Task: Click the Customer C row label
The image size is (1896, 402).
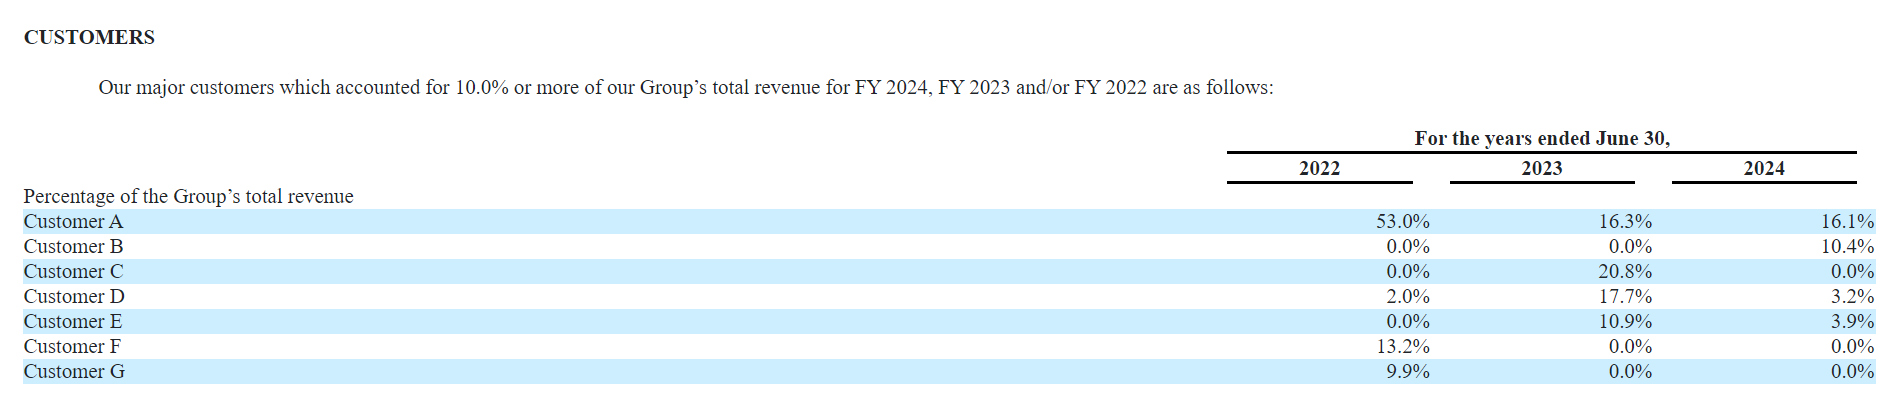Action: (73, 271)
